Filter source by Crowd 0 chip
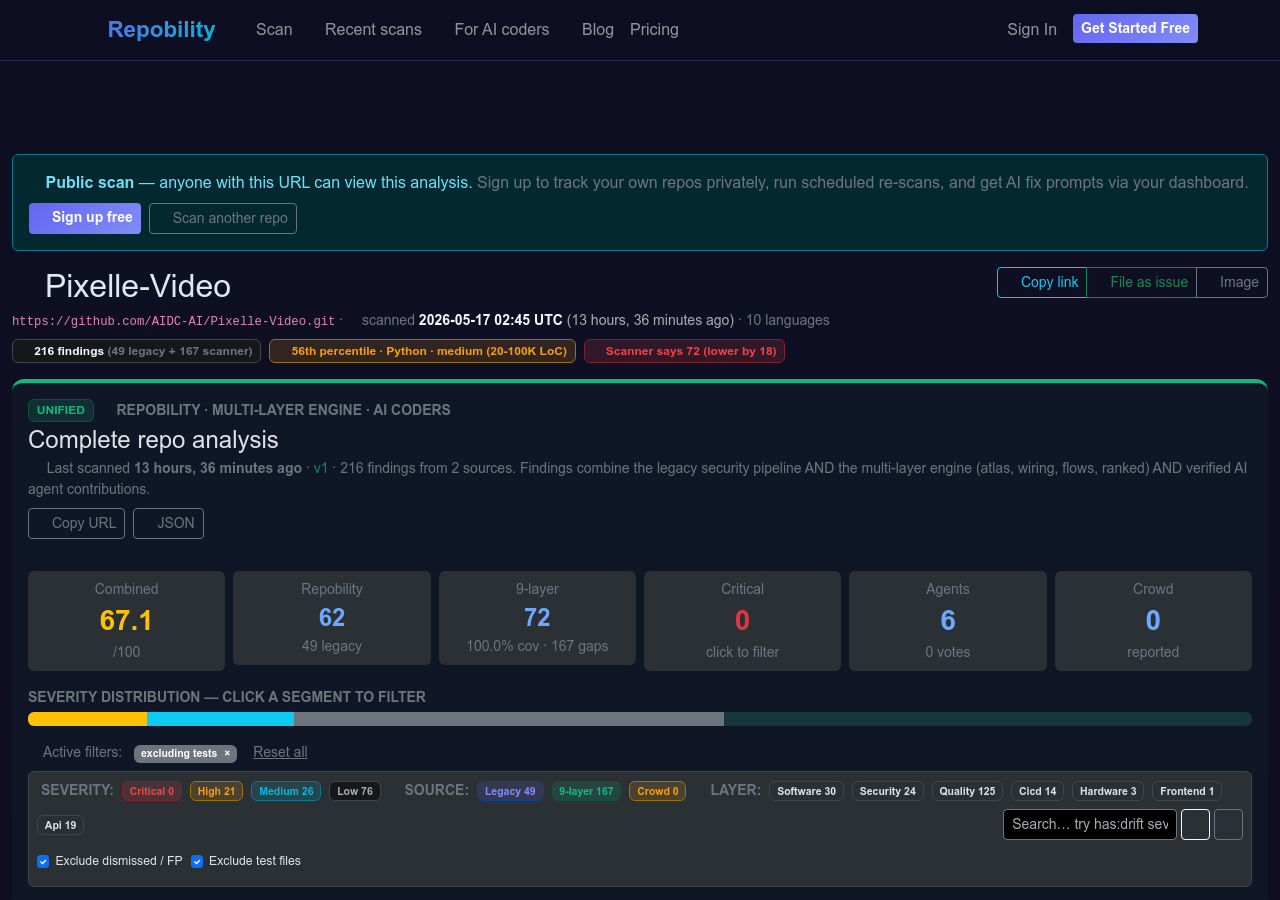This screenshot has width=1280, height=900. pos(658,791)
